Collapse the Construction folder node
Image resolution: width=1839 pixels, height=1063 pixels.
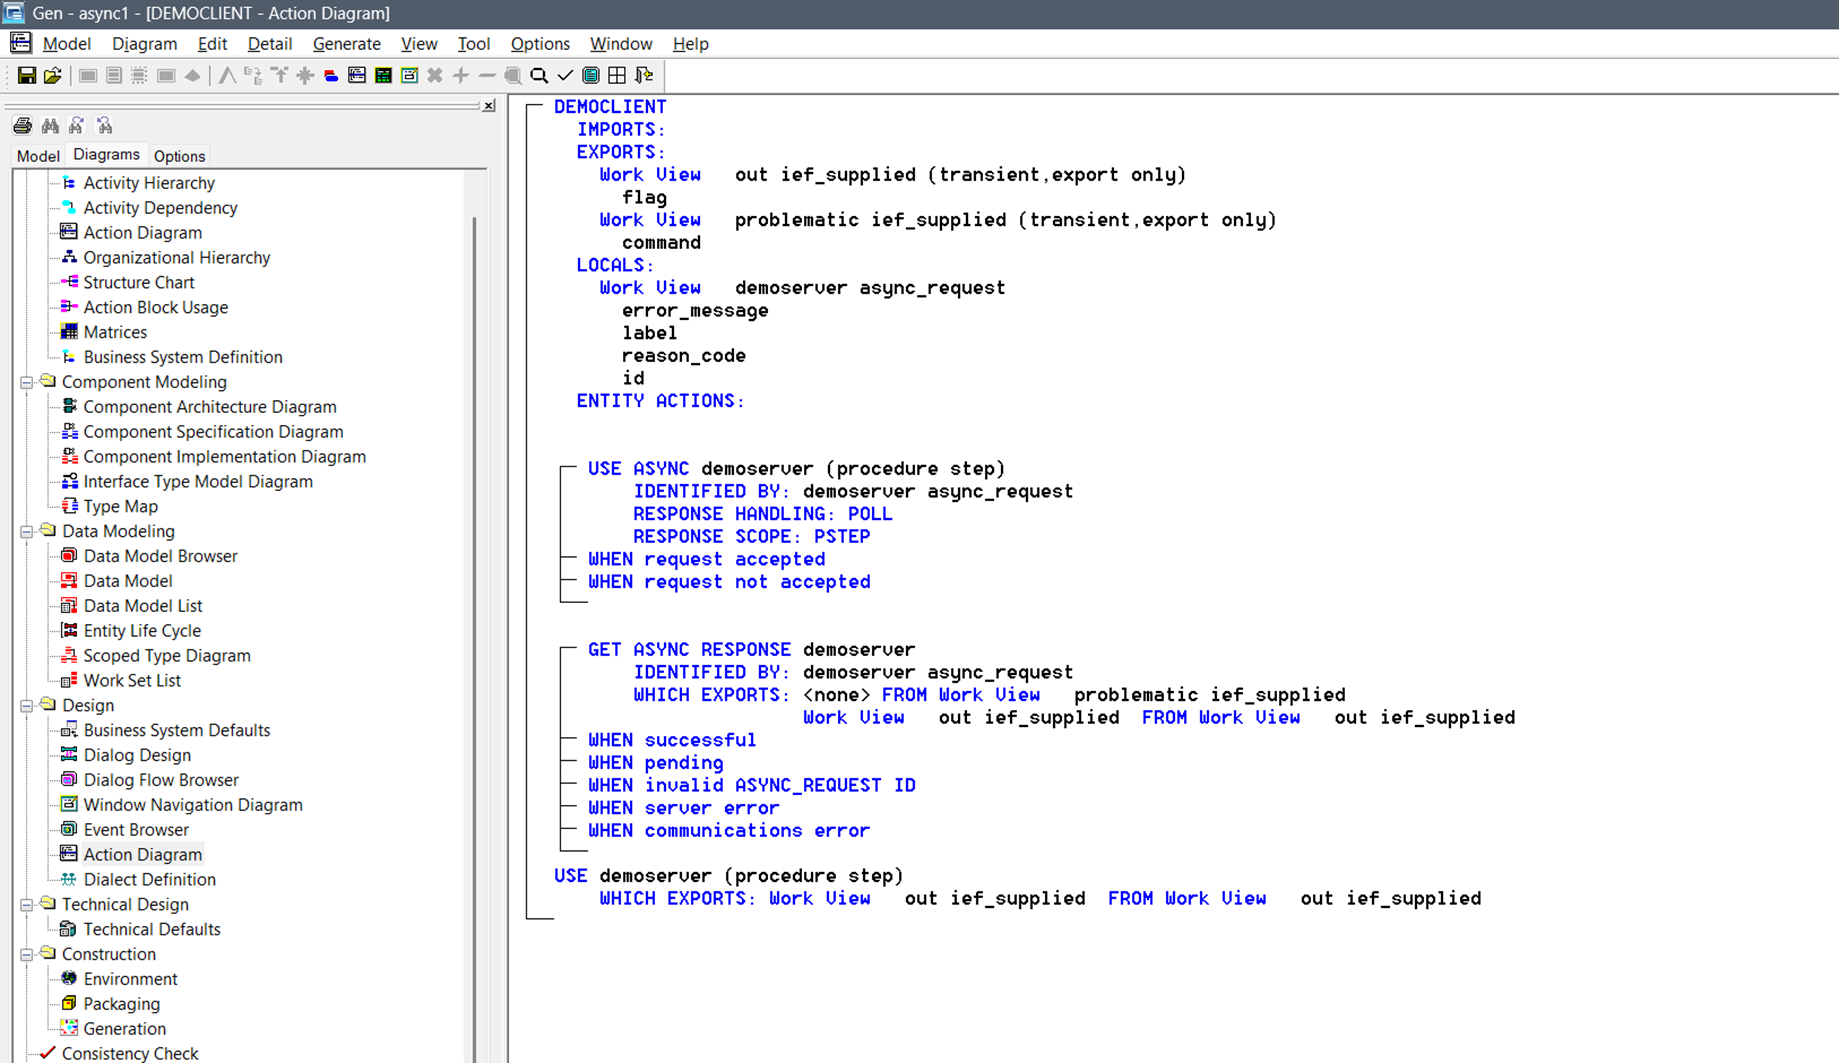(27, 954)
